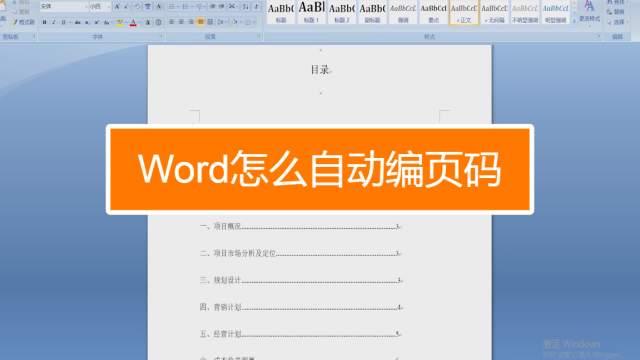The image size is (640, 360).
Task: Open the Change Case dropdown
Action: coord(107,22)
